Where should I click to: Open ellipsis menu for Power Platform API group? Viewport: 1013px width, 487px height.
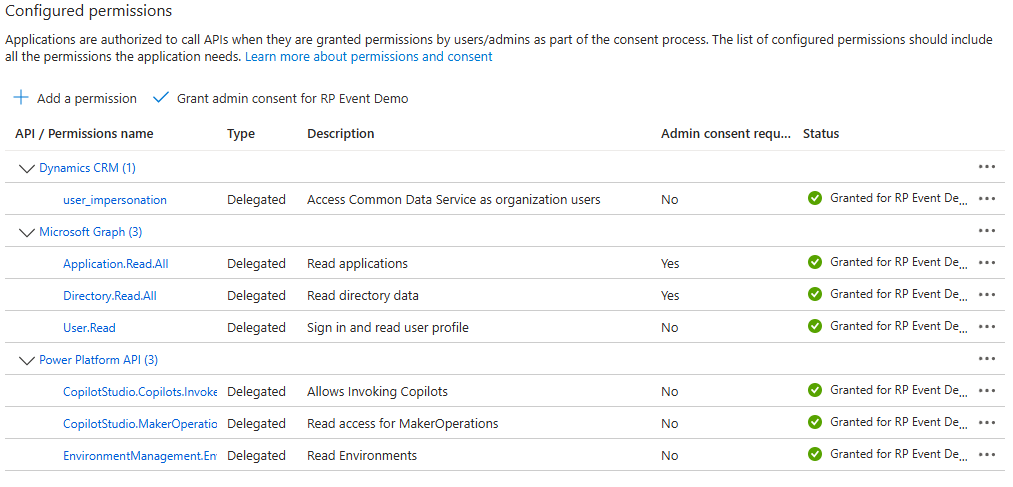coord(987,359)
